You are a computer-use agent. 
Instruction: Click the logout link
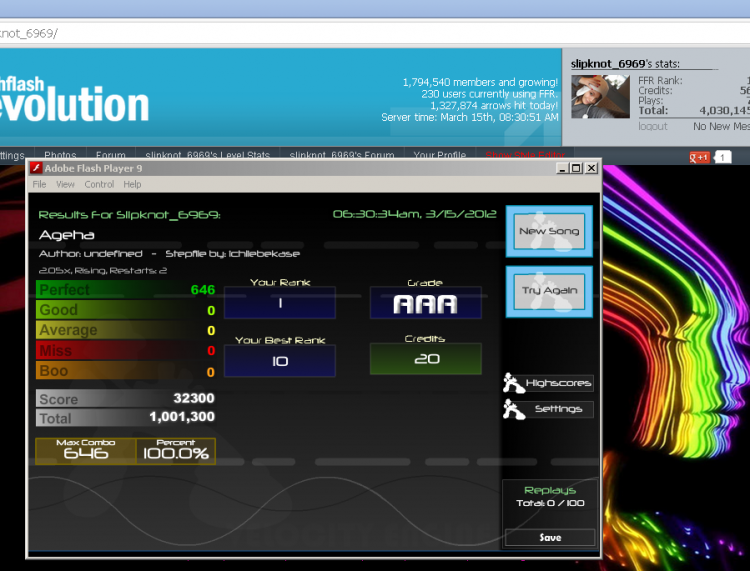[652, 126]
